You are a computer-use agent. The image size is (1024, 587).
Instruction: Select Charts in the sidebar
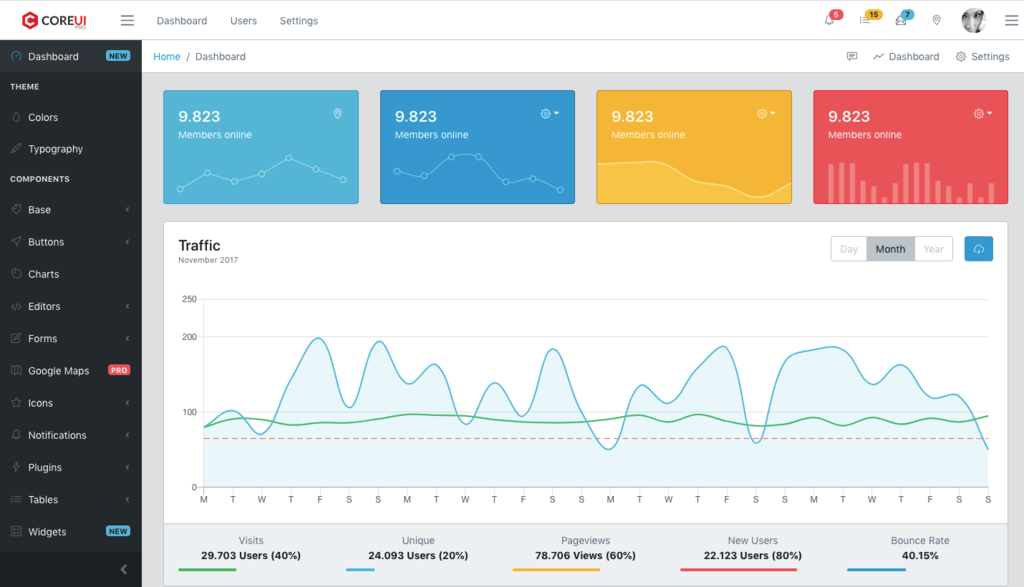[x=42, y=274]
